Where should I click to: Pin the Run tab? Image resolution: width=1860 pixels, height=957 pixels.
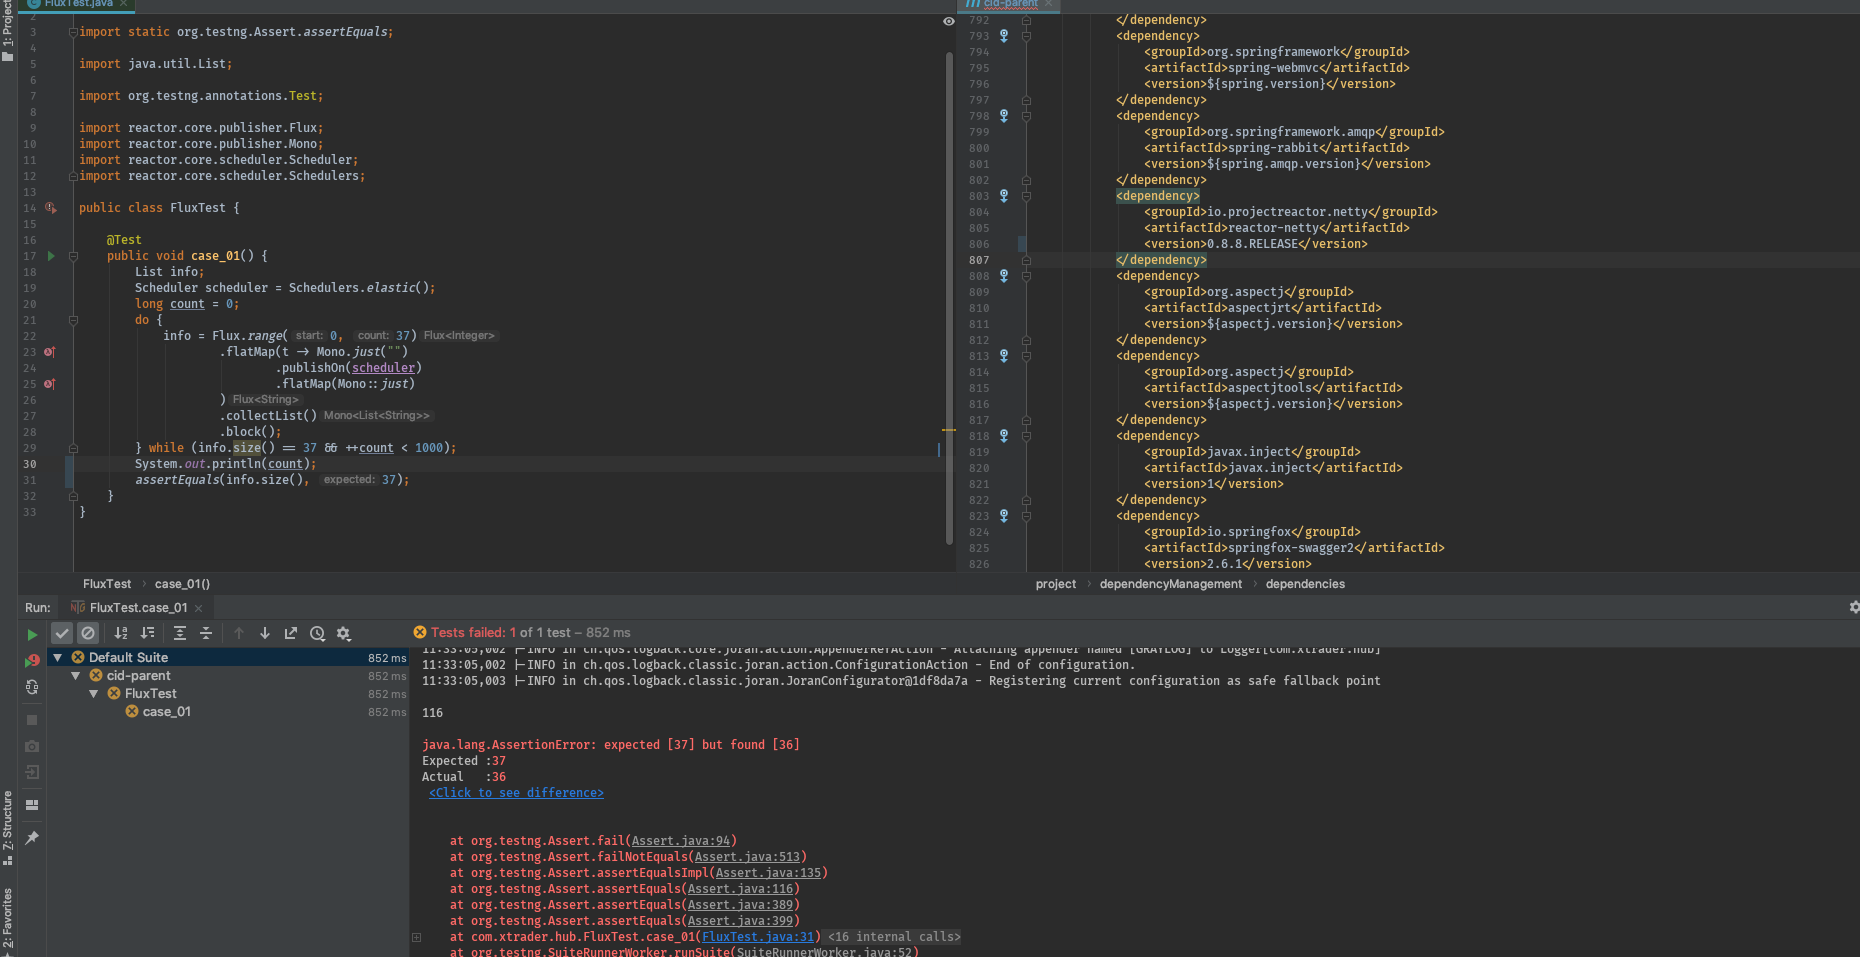pos(32,838)
